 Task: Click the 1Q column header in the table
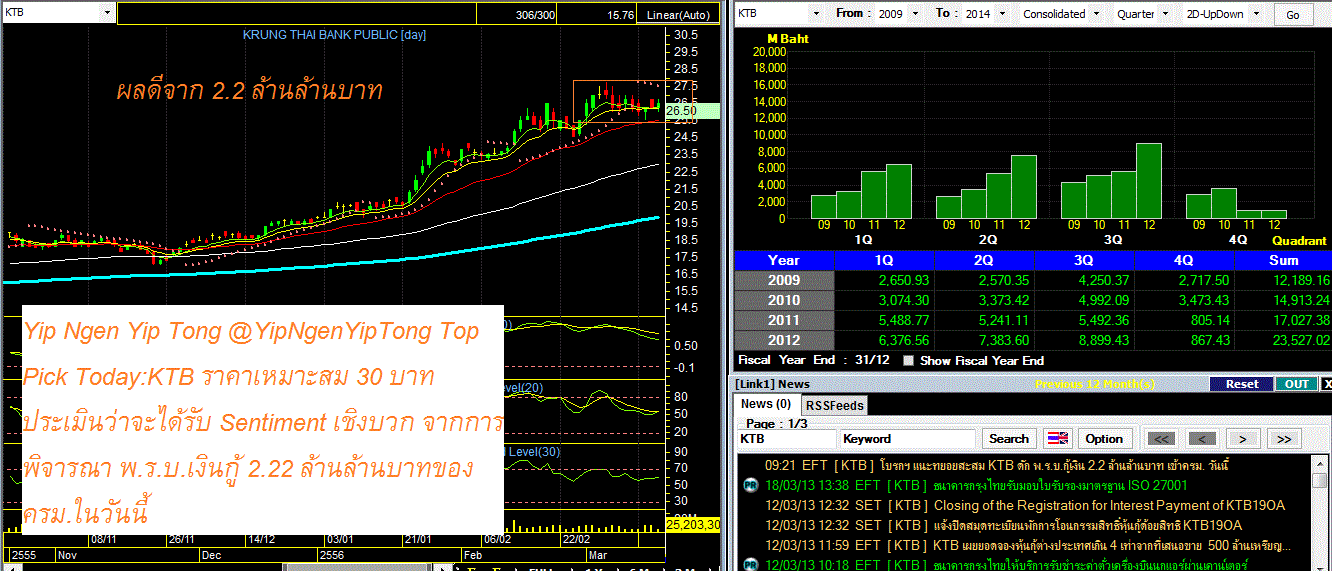pos(883,260)
